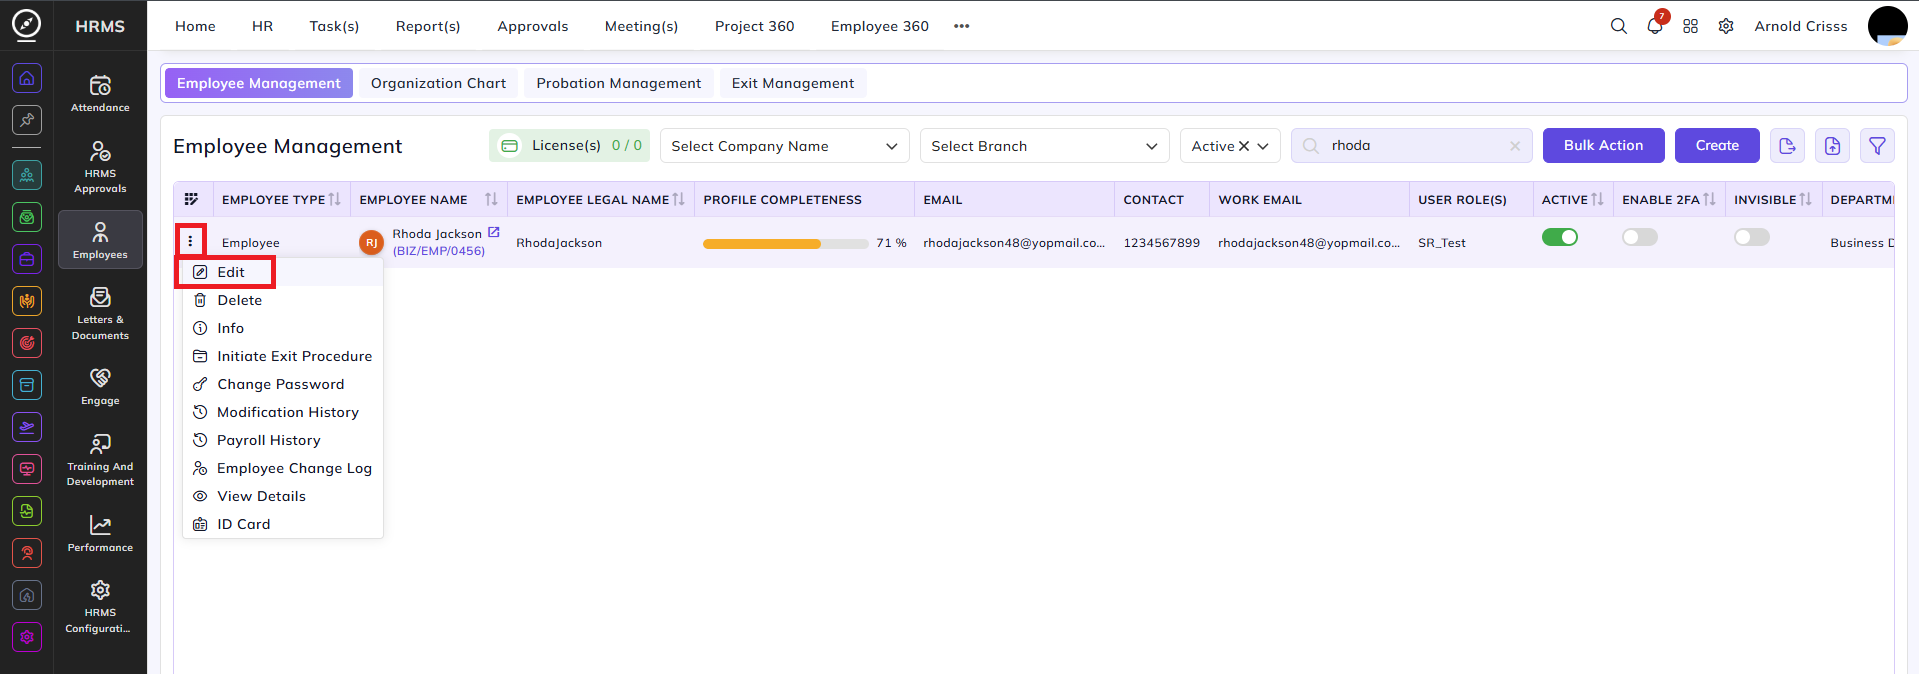Select Initiate Exit Procedure
Screen dimensions: 1919x674
click(283, 356)
